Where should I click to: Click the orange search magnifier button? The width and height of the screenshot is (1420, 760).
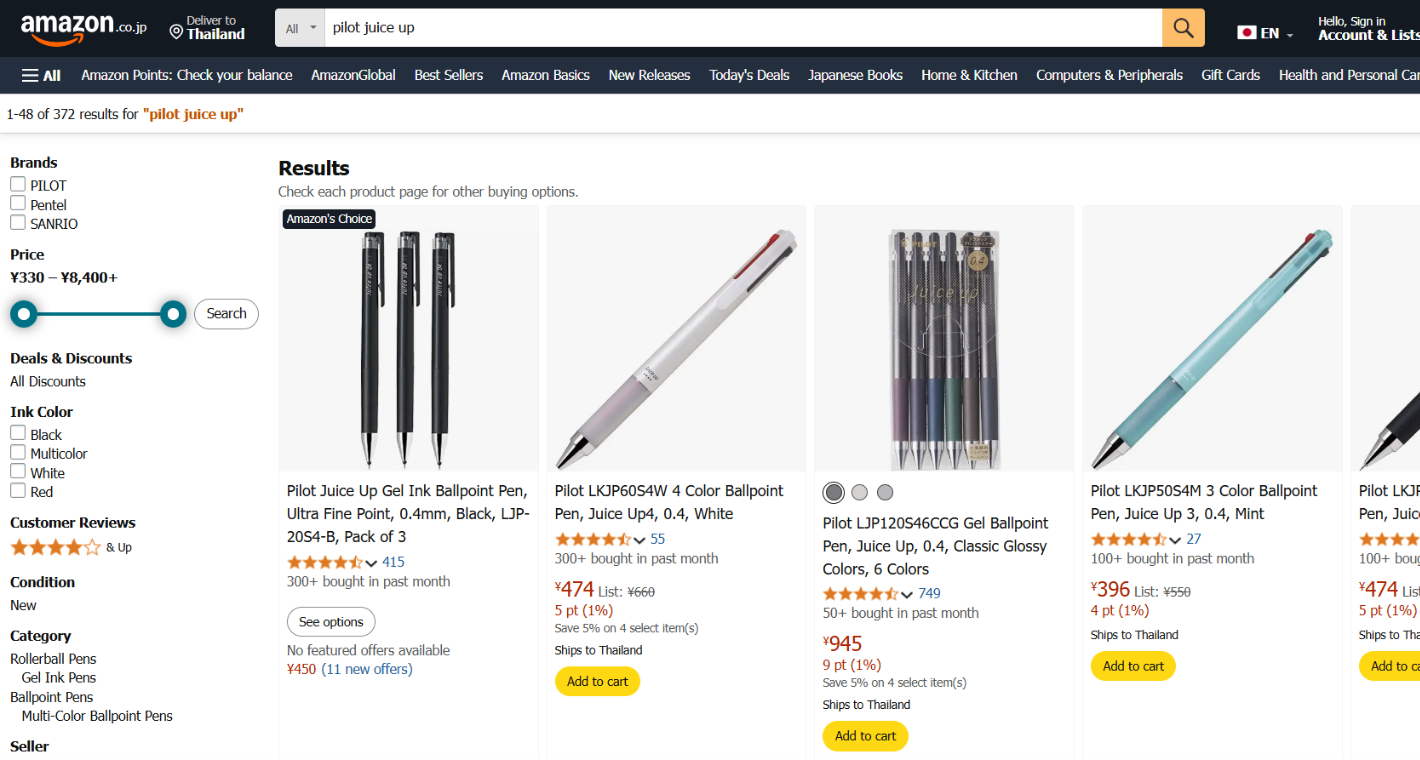coord(1183,28)
